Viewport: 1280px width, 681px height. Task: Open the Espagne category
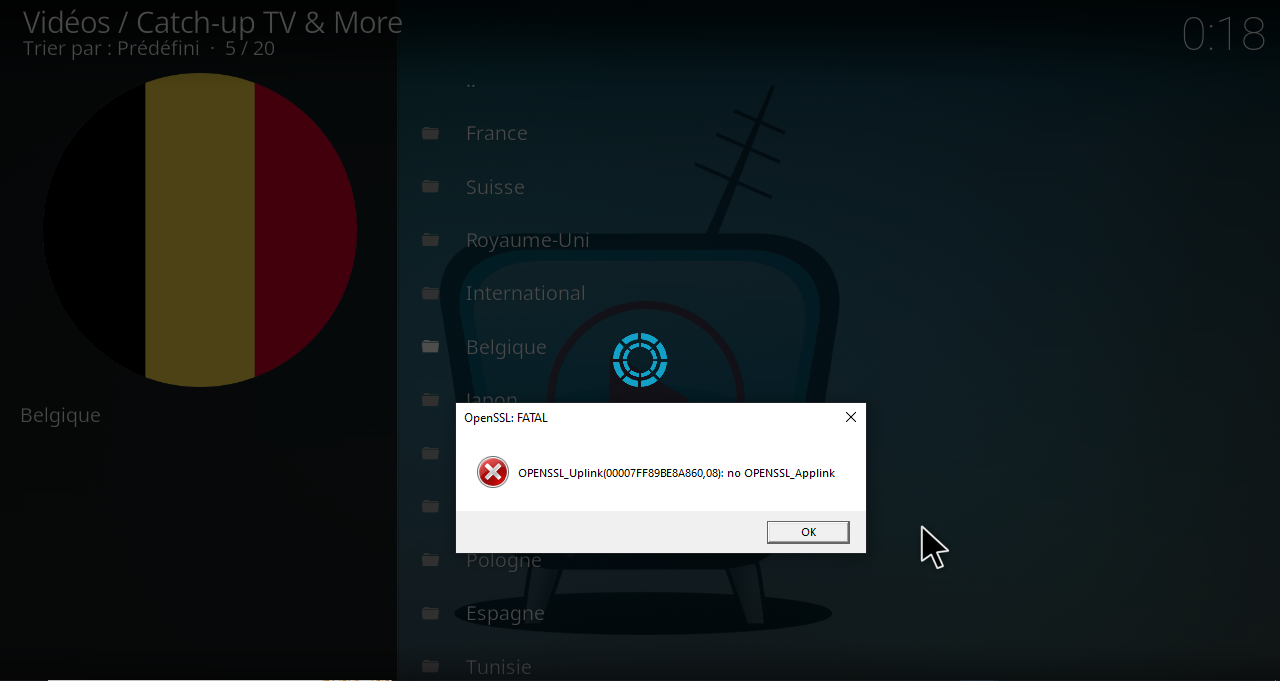tap(505, 613)
